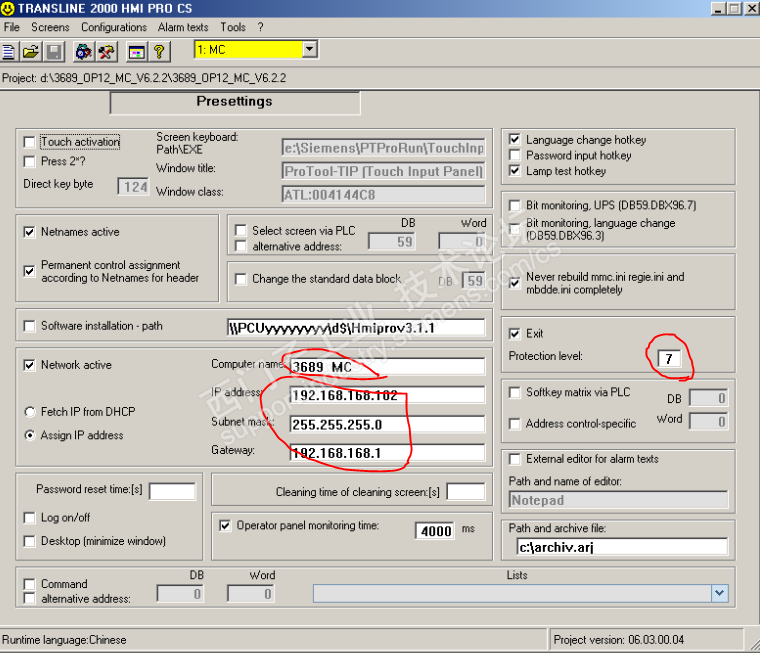Click the yellow question mark help icon

159,51
